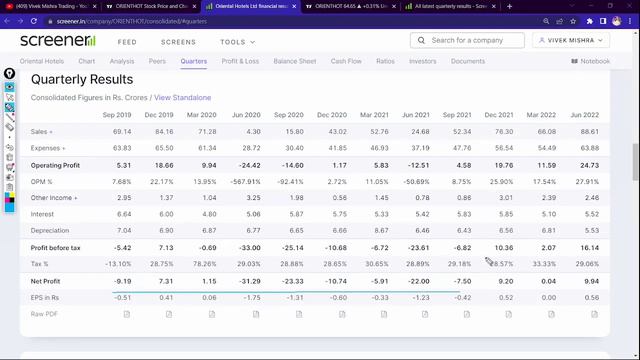The image size is (640, 360).
Task: Click the zoom magnifier icon in address bar
Action: (x=546, y=21)
